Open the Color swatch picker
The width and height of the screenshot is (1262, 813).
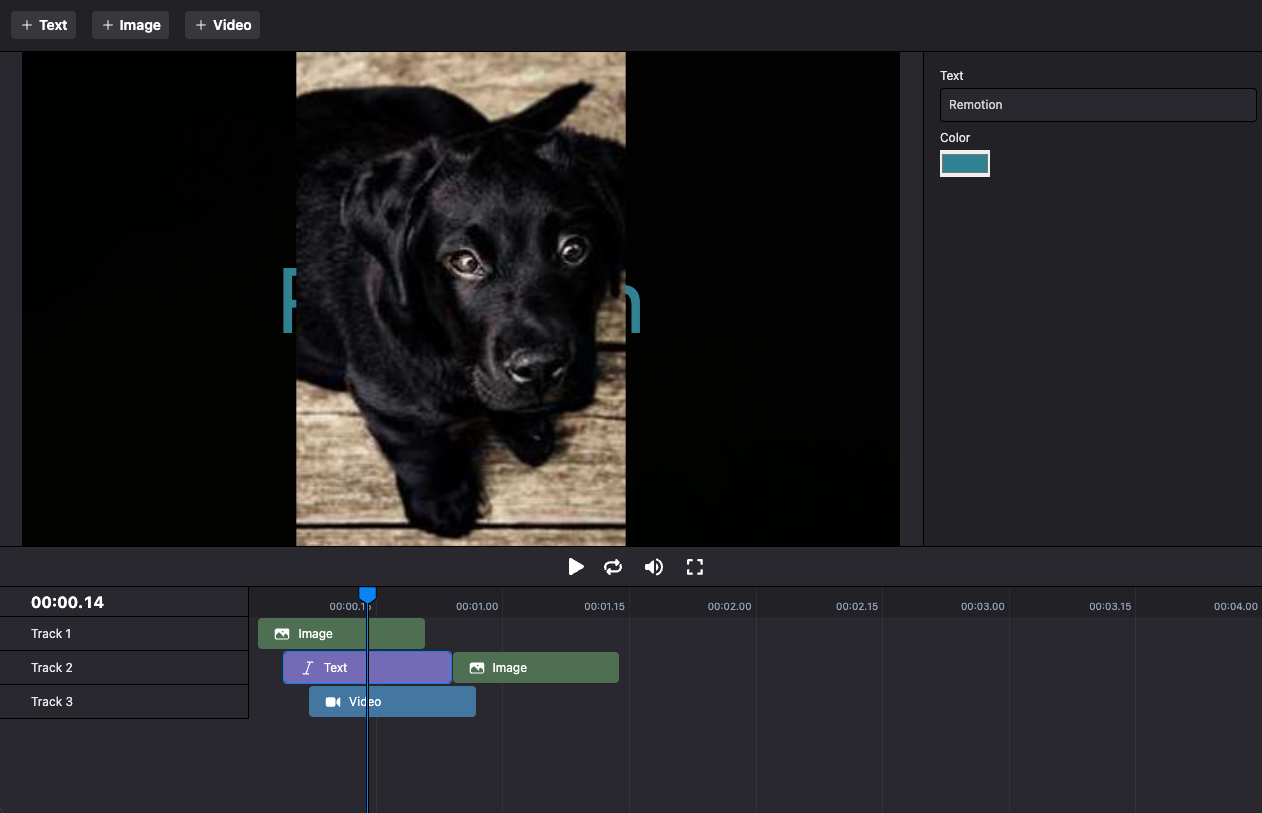[965, 164]
